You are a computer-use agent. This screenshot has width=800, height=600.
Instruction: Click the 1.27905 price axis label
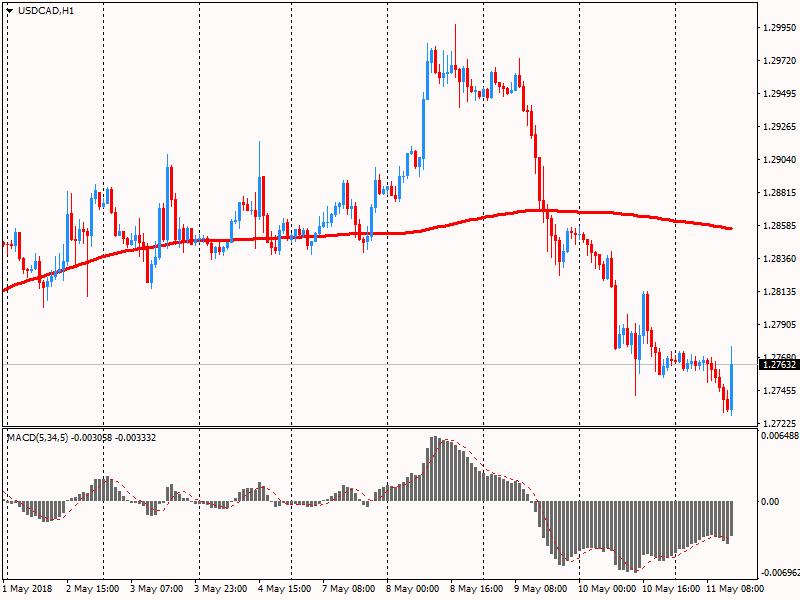(779, 324)
